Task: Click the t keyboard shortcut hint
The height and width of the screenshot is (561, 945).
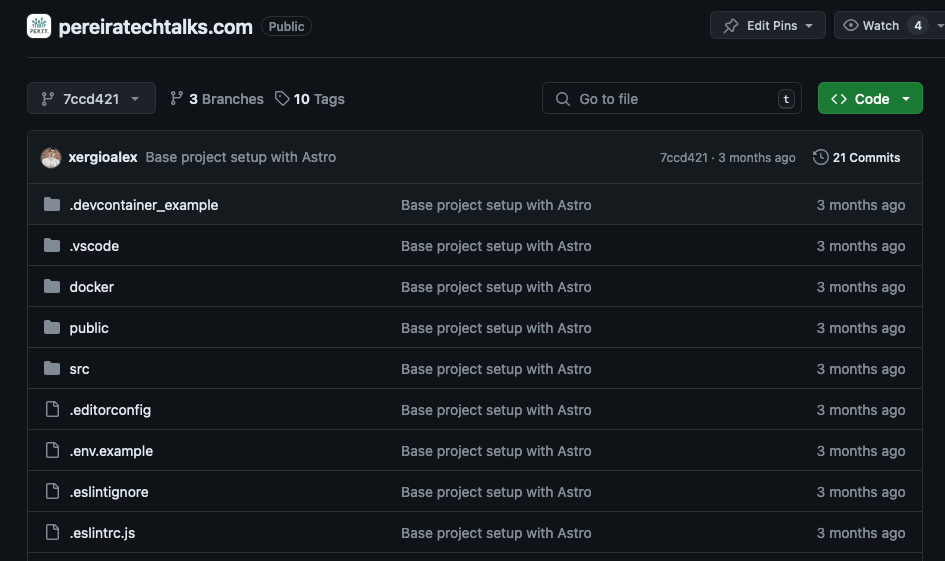Action: [786, 99]
